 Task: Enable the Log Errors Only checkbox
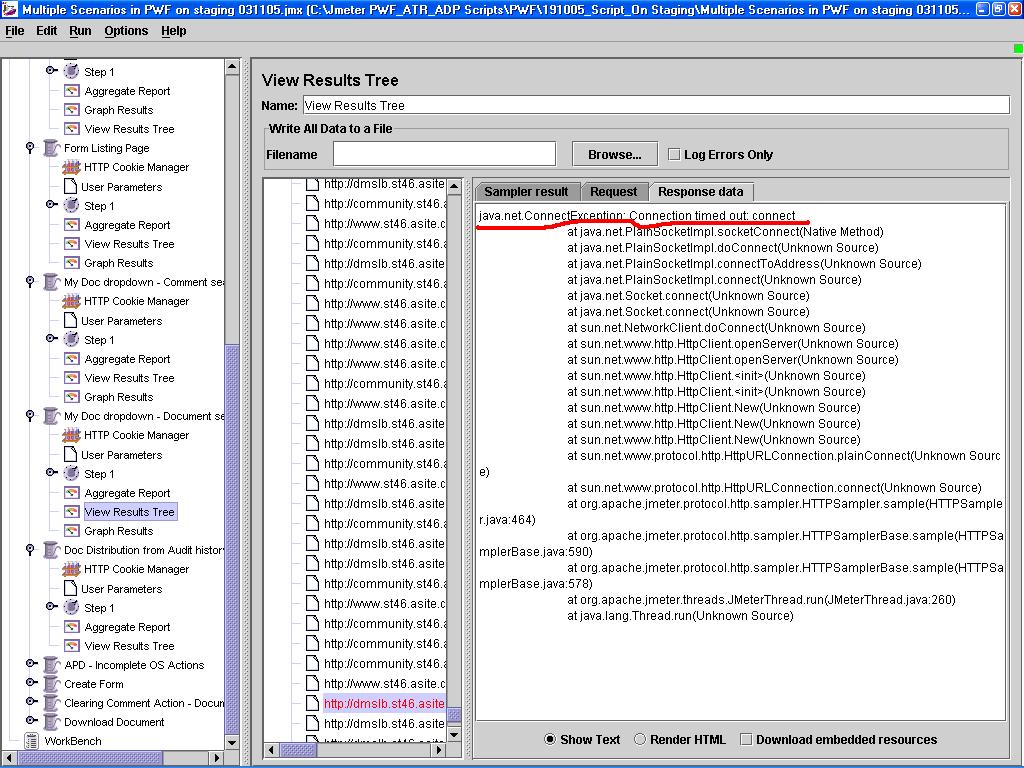[674, 155]
